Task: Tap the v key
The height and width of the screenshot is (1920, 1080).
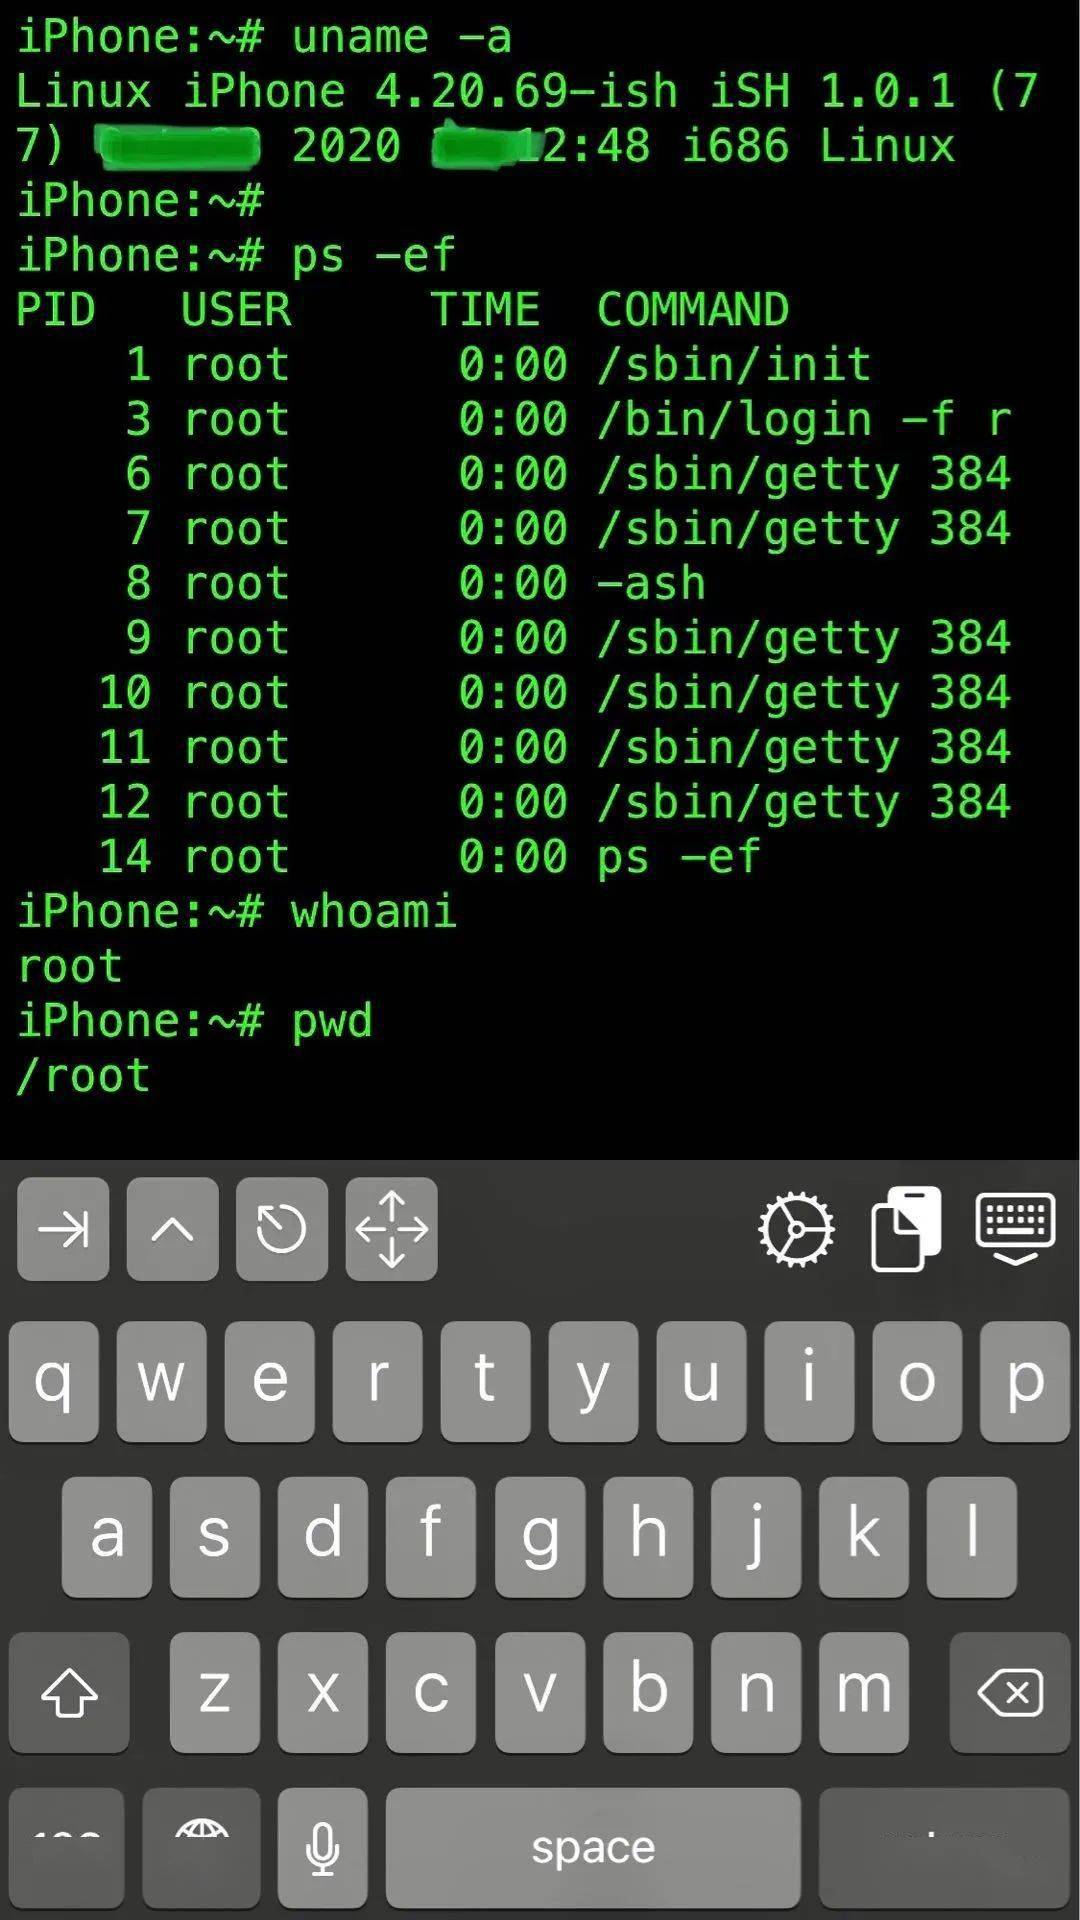Action: coord(539,1692)
